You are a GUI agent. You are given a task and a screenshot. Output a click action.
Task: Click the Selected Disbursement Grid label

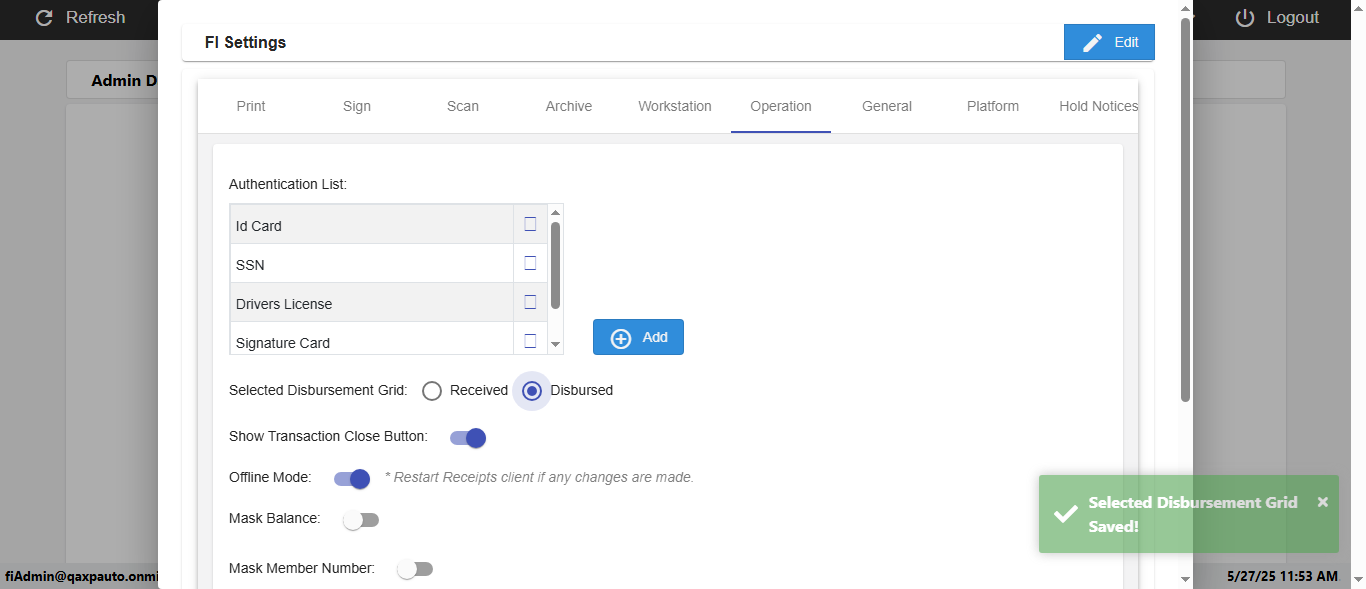tap(318, 390)
